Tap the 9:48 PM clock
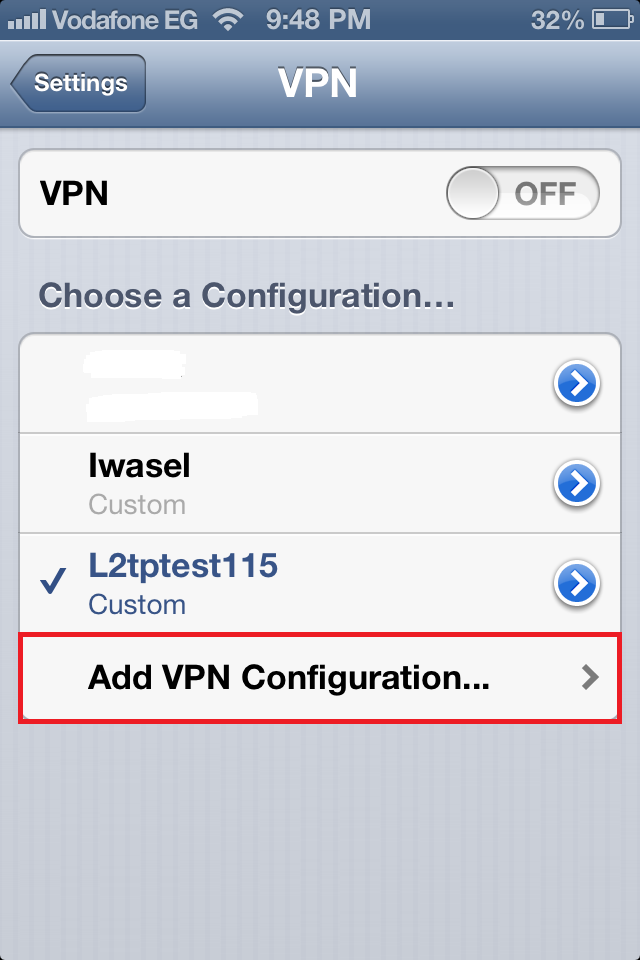Screen dimensions: 640x960 pos(318,20)
